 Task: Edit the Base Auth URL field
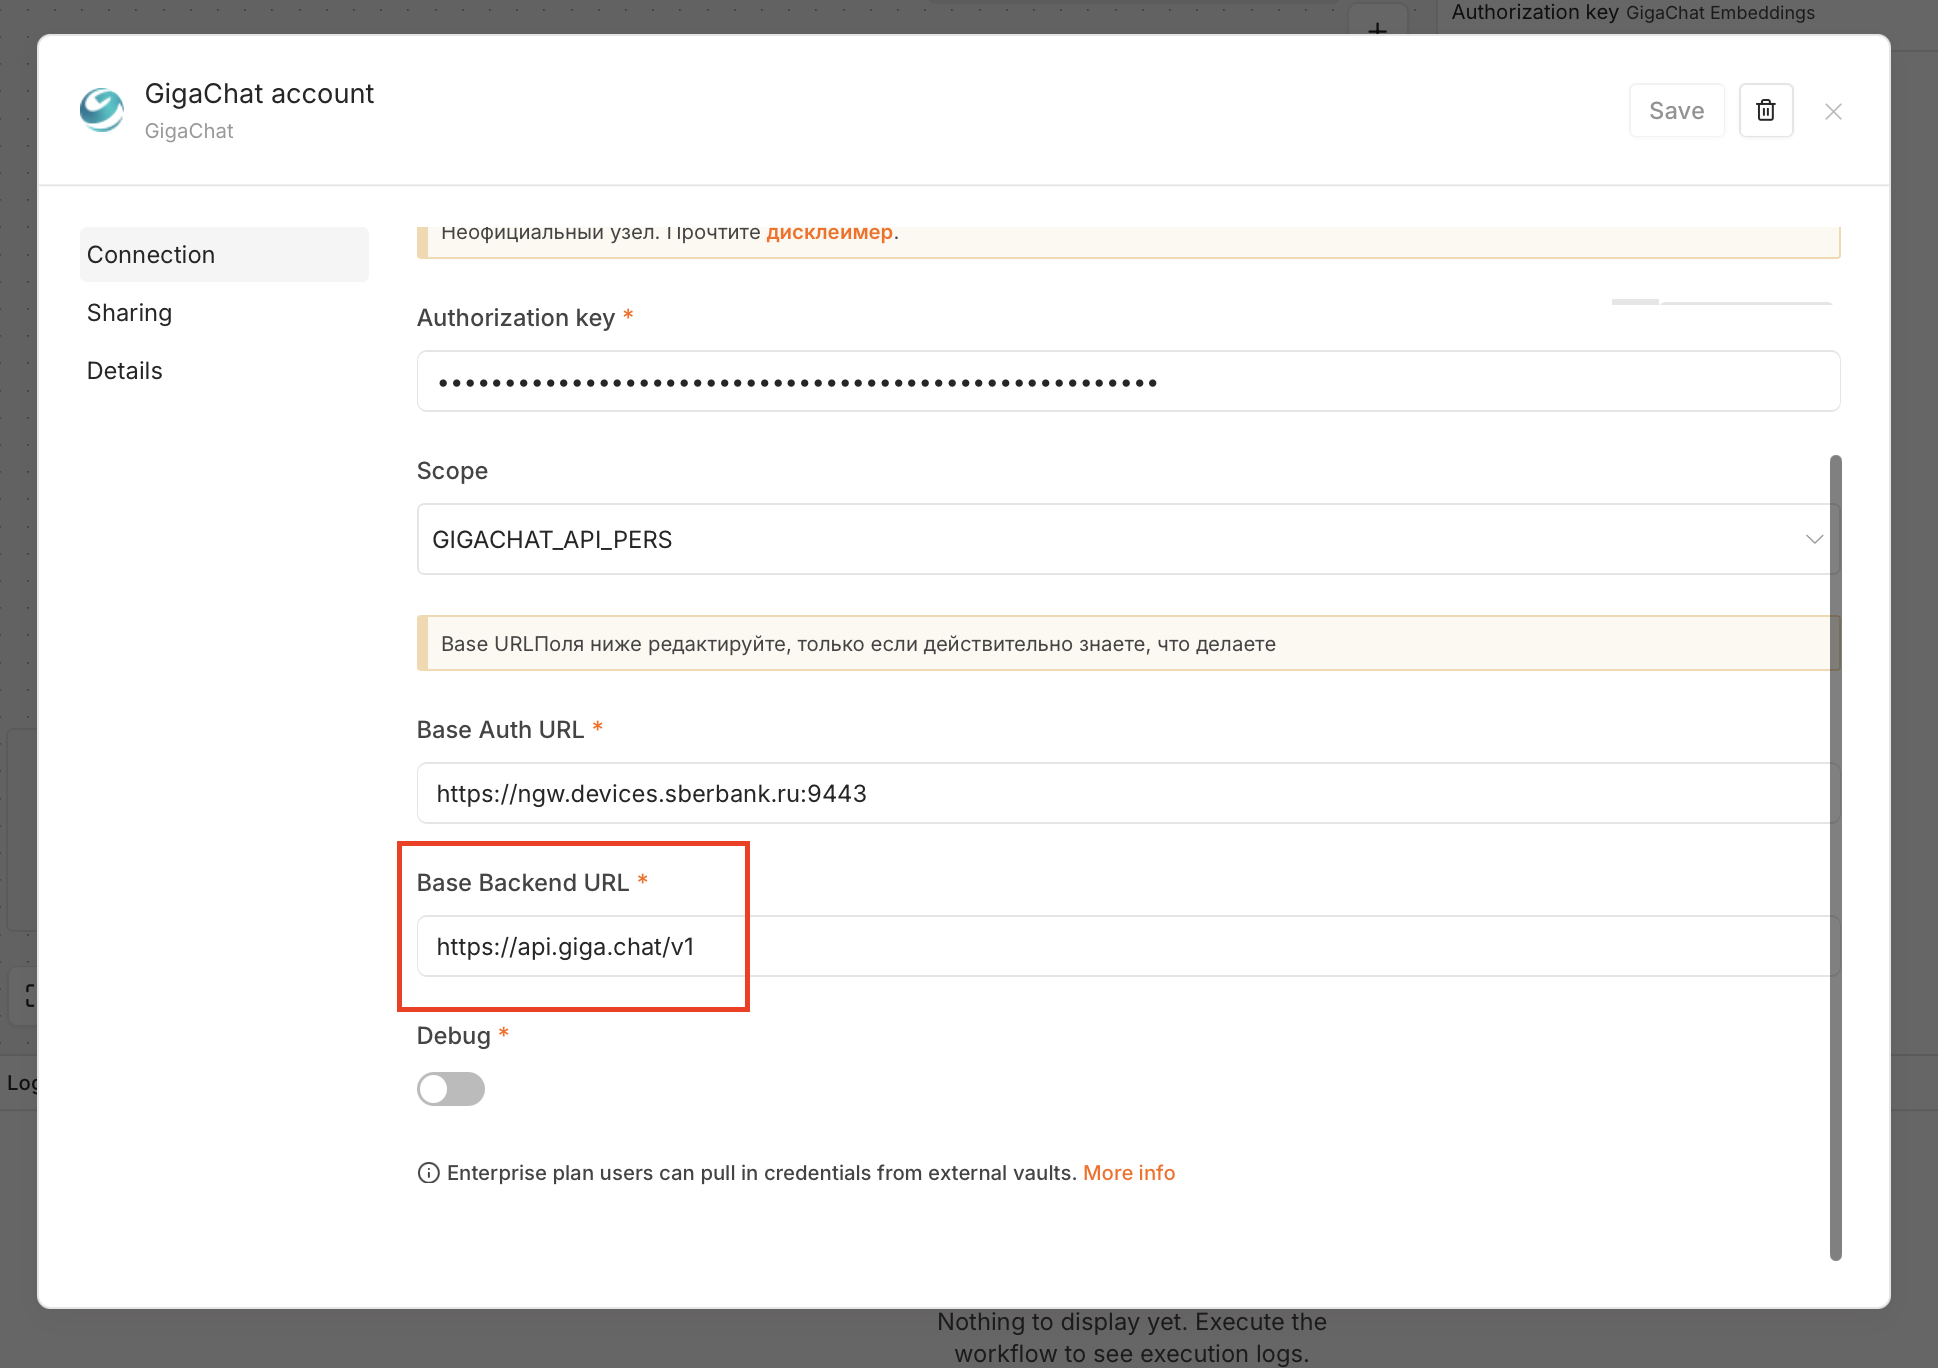tap(1128, 793)
